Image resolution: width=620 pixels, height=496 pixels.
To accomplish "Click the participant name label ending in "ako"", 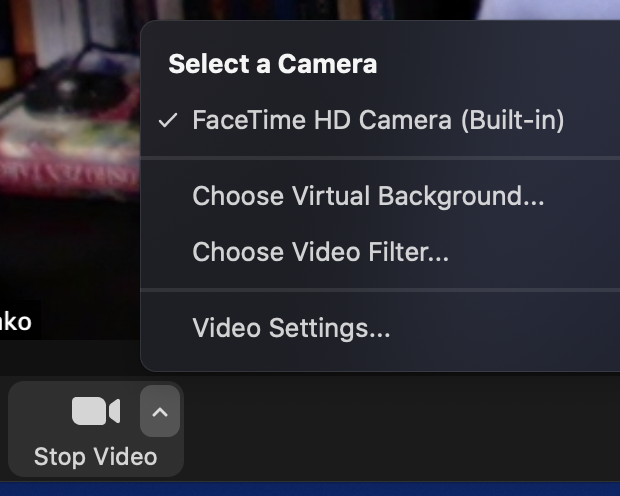I will coord(17,321).
